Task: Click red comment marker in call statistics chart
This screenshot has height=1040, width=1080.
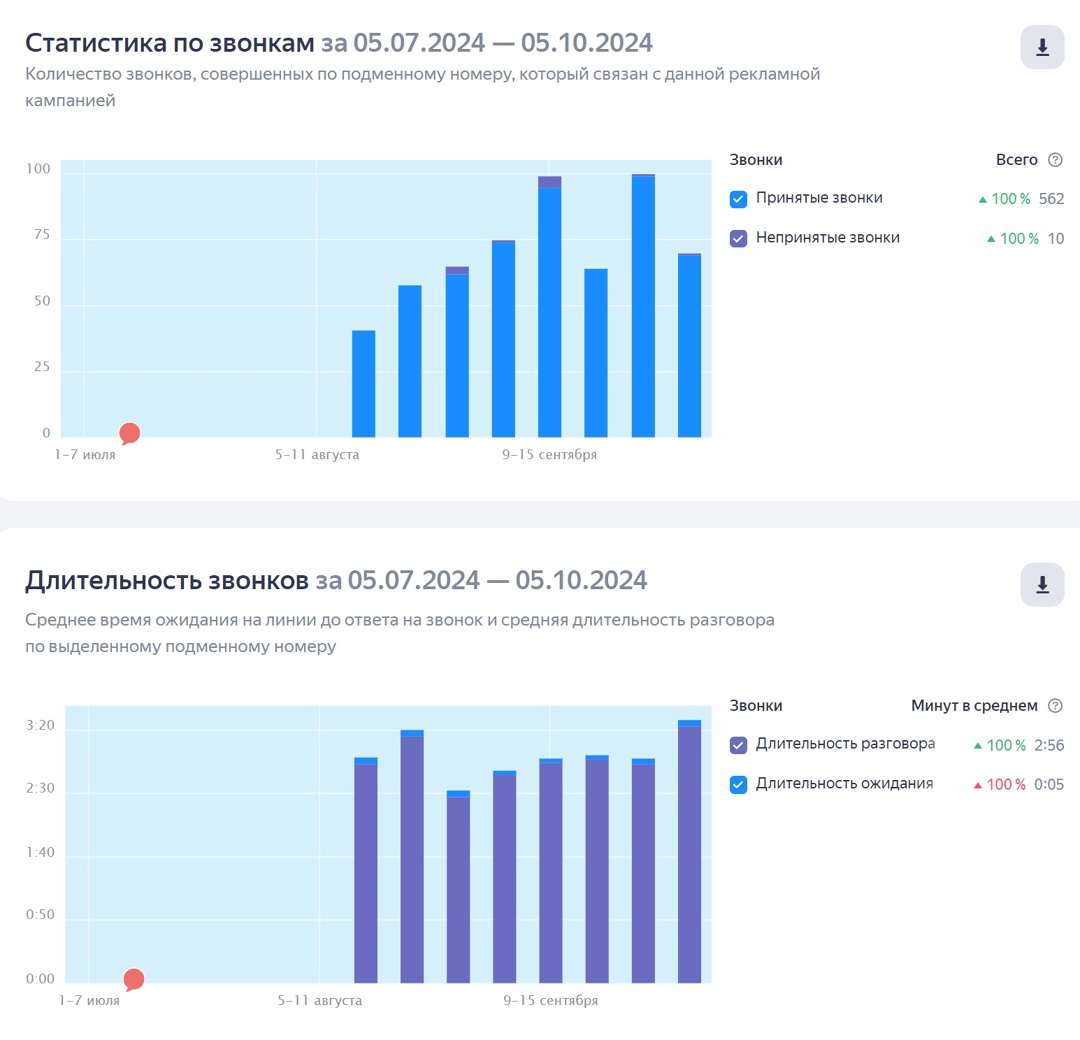Action: coord(129,433)
